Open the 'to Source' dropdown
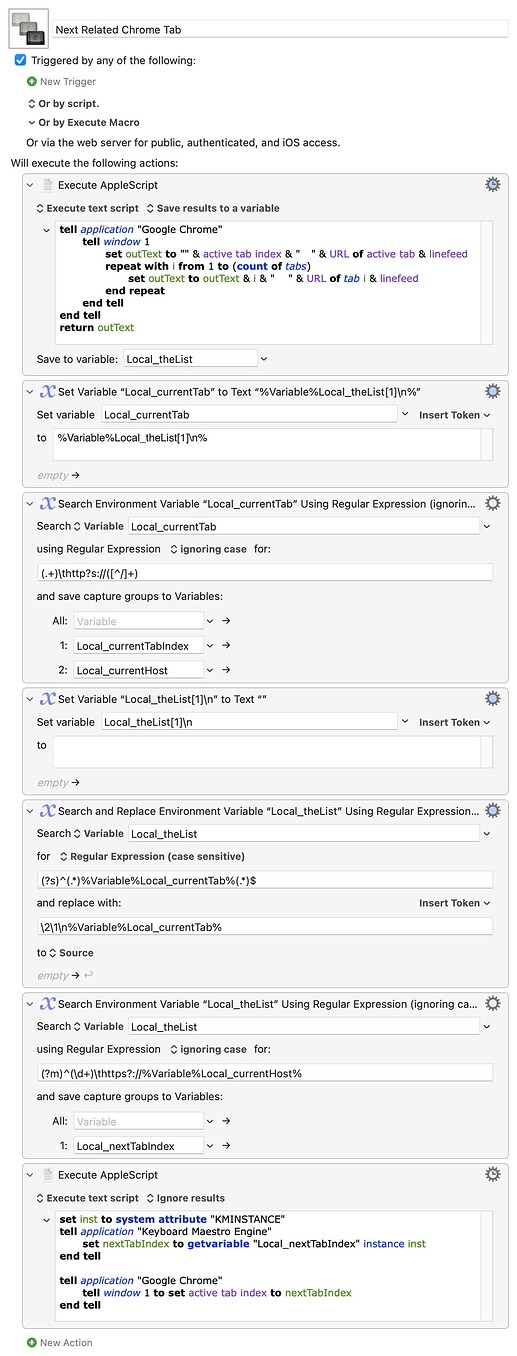The image size is (517, 1356). (71, 953)
